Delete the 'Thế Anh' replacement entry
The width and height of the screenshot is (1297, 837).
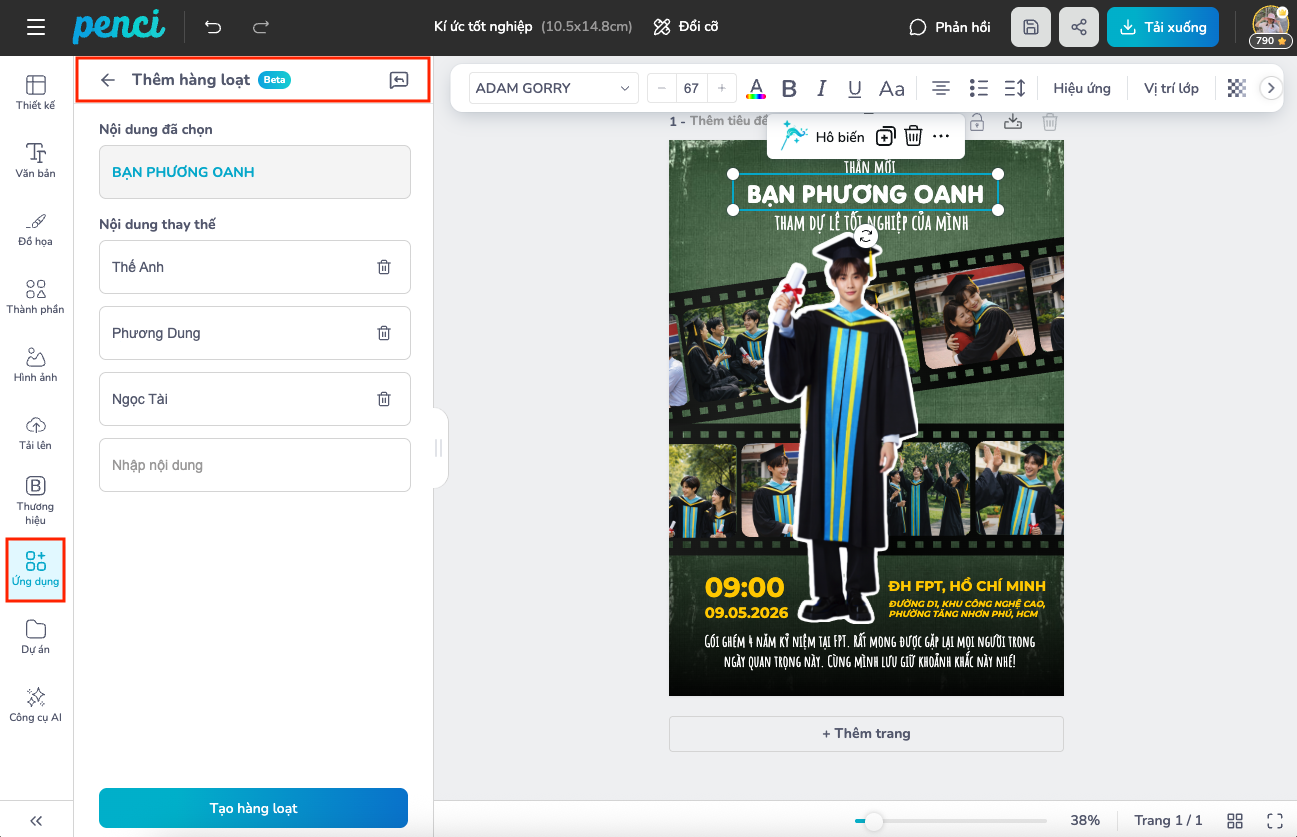tap(384, 267)
